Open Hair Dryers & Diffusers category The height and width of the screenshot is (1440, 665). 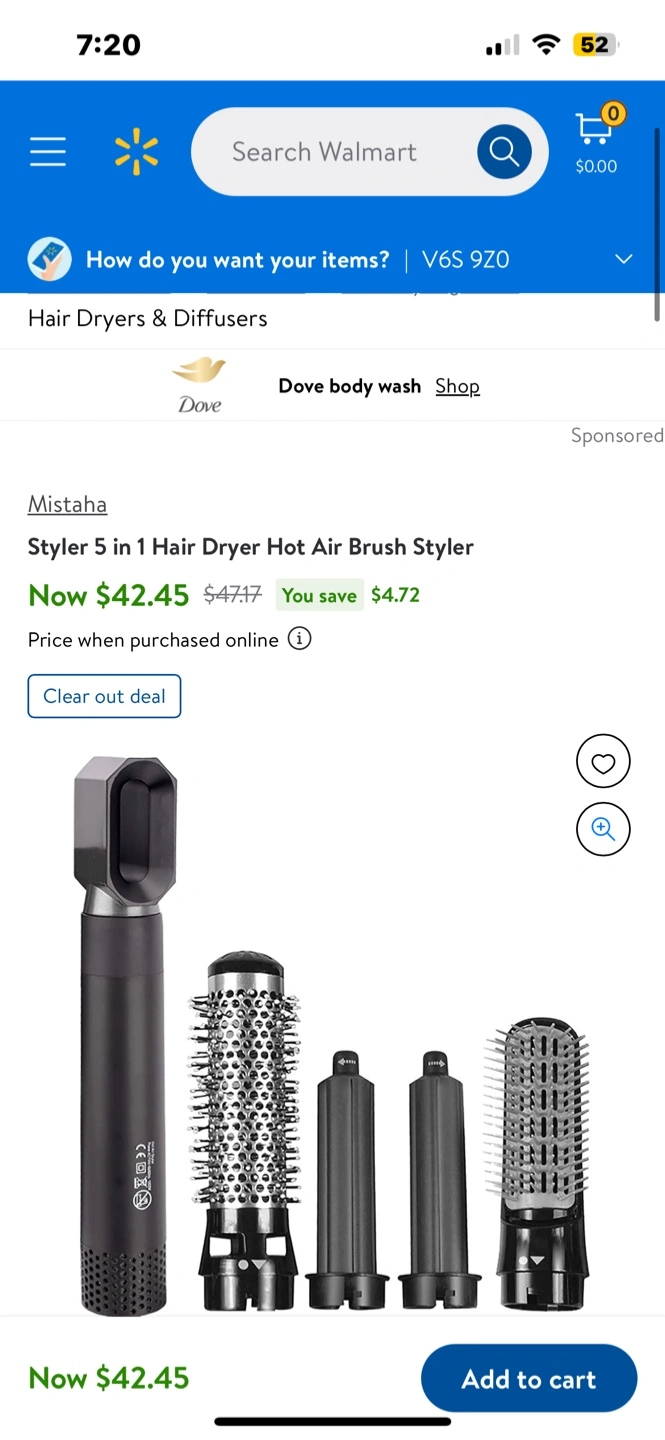148,318
